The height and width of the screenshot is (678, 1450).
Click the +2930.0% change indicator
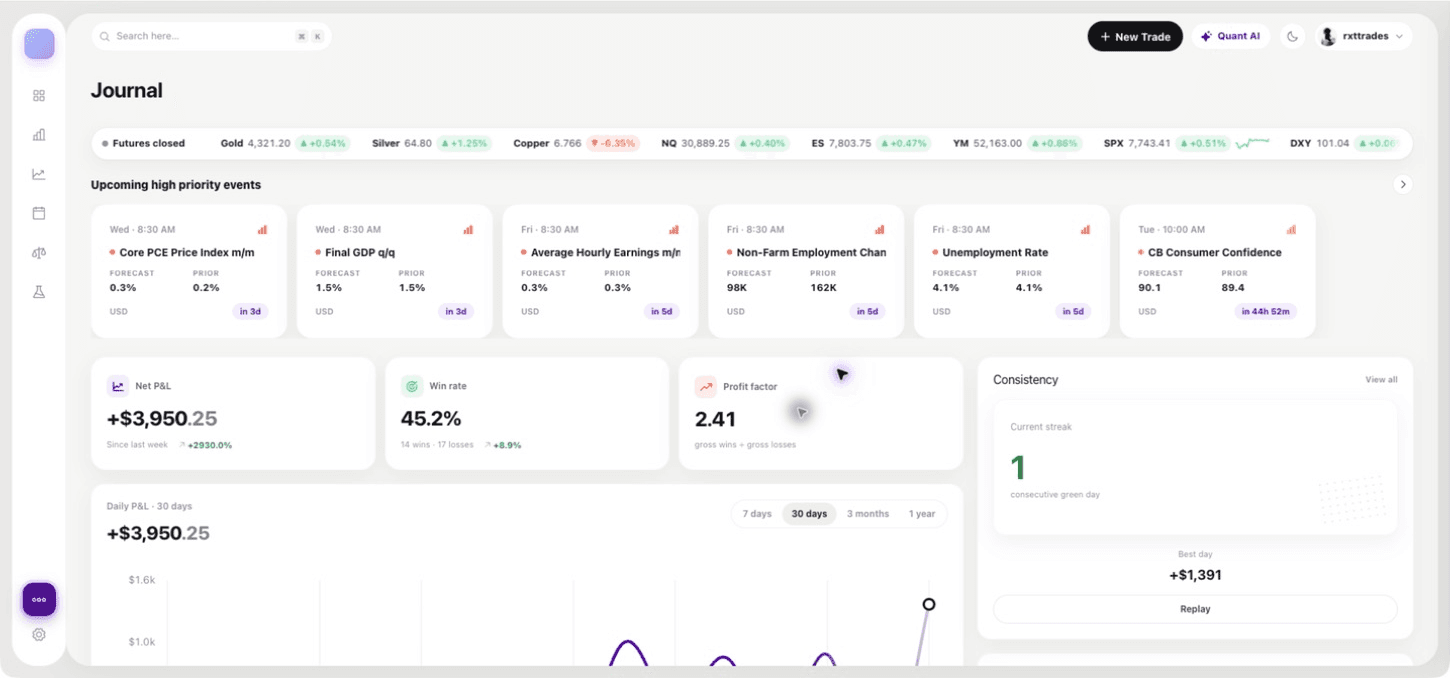click(206, 445)
